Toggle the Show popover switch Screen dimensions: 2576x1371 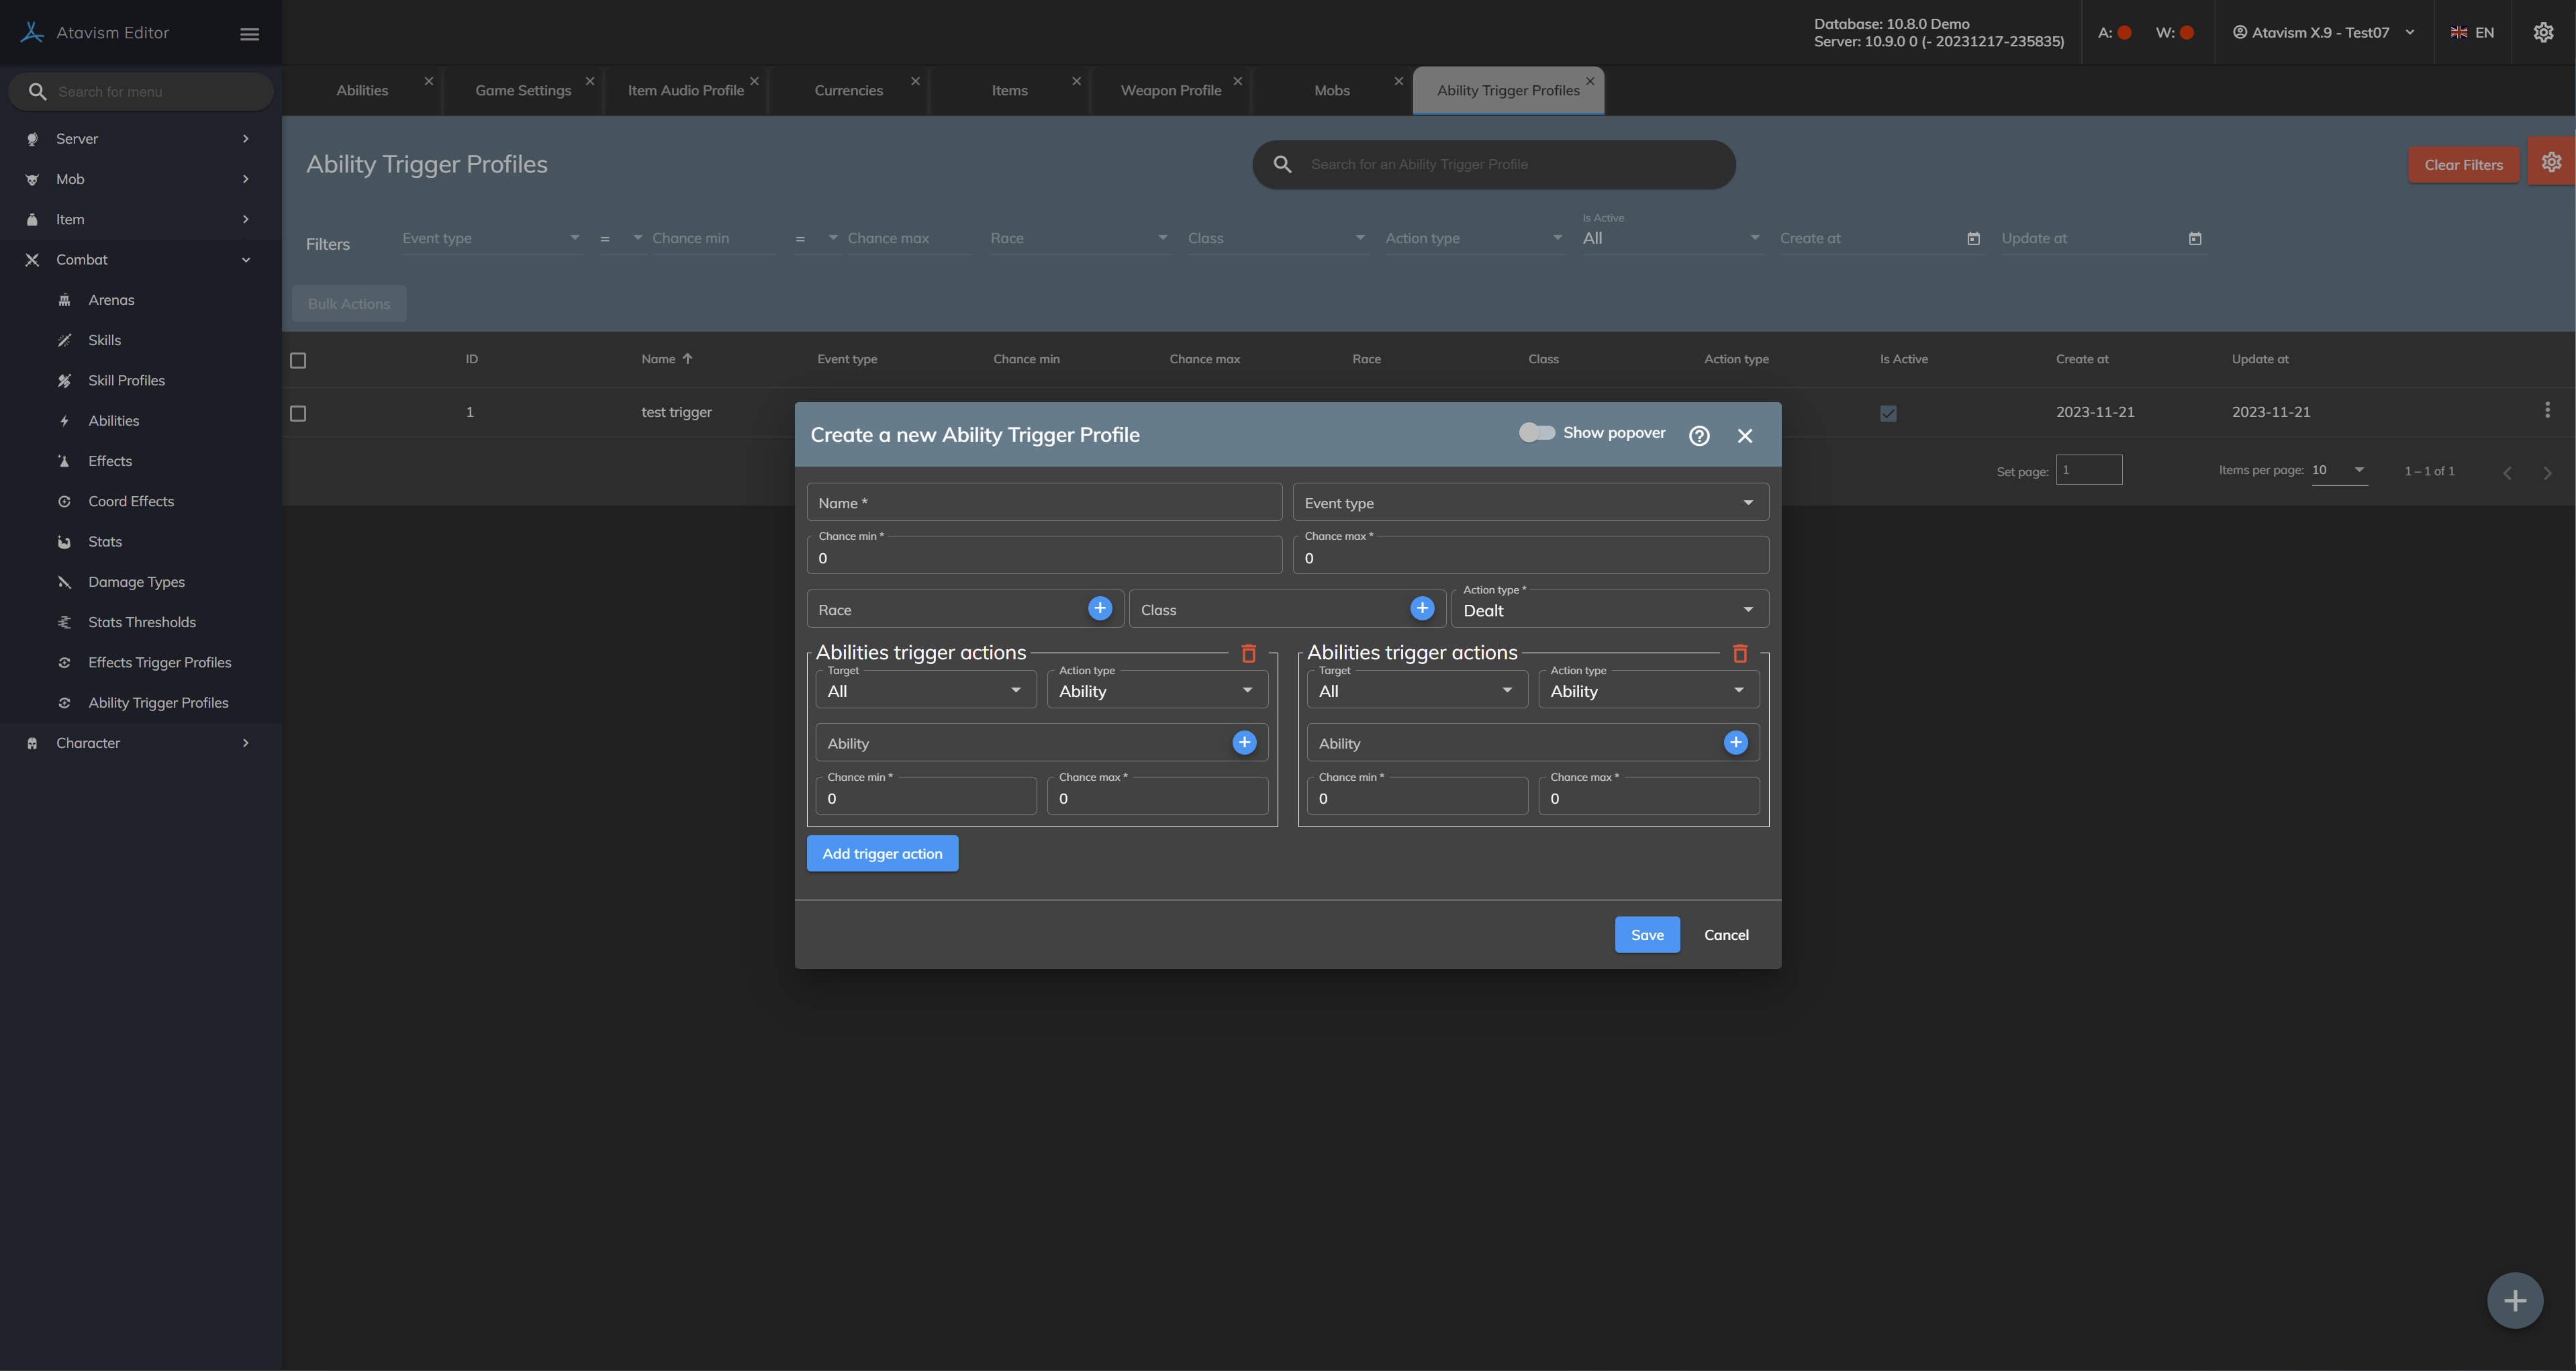click(x=1536, y=433)
